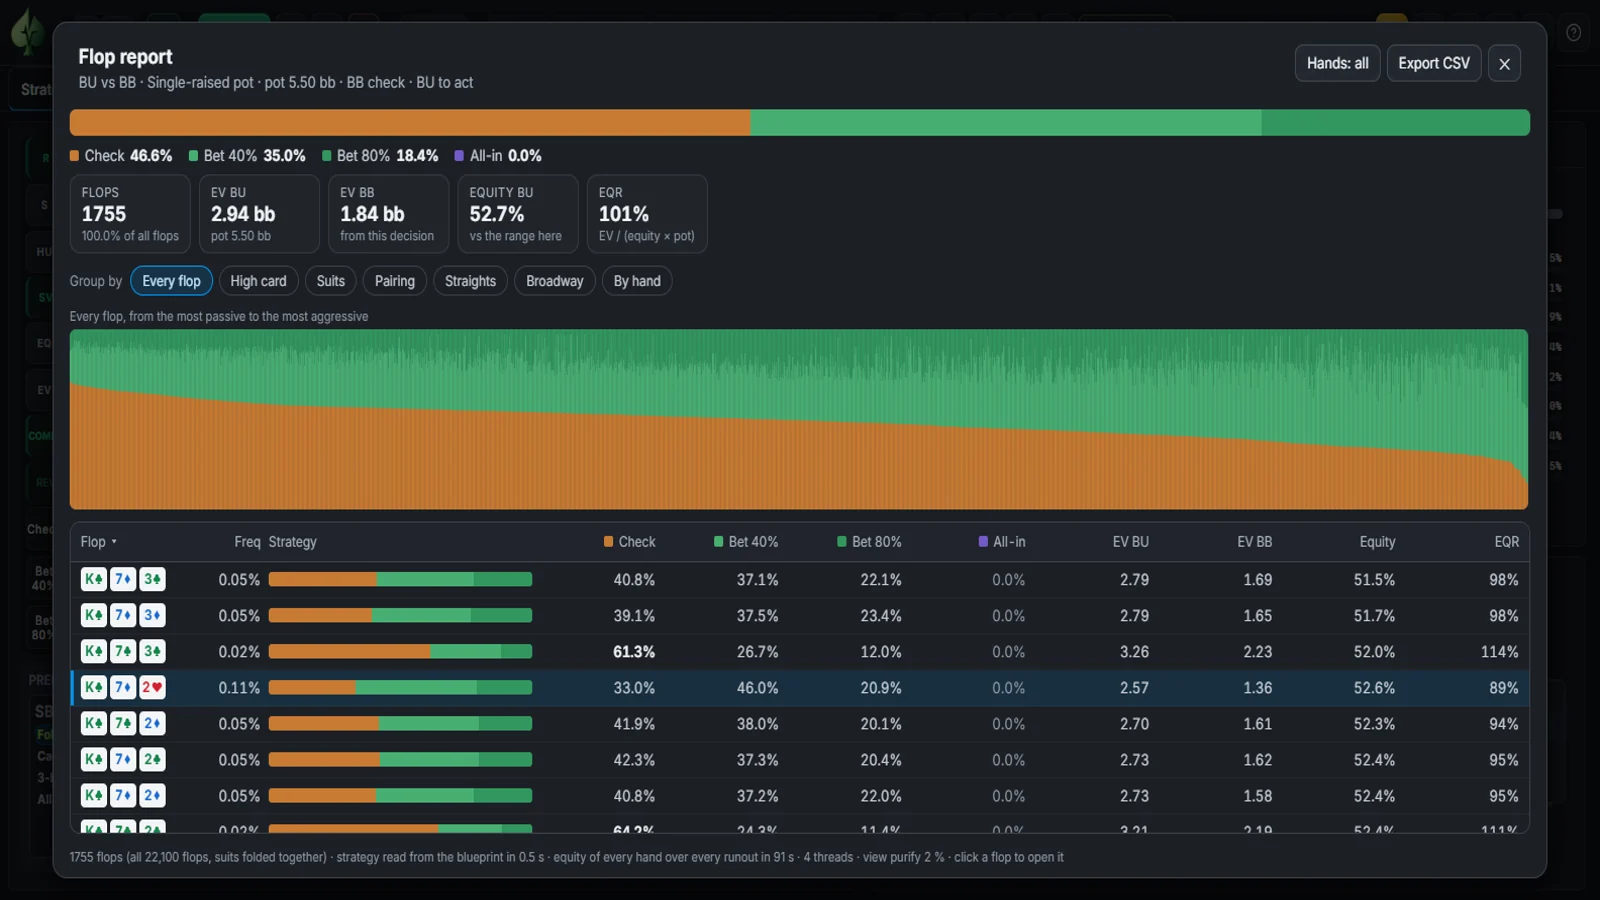Click the Bet 40% 35.0% legend entry
Image resolution: width=1600 pixels, height=900 pixels.
point(247,156)
